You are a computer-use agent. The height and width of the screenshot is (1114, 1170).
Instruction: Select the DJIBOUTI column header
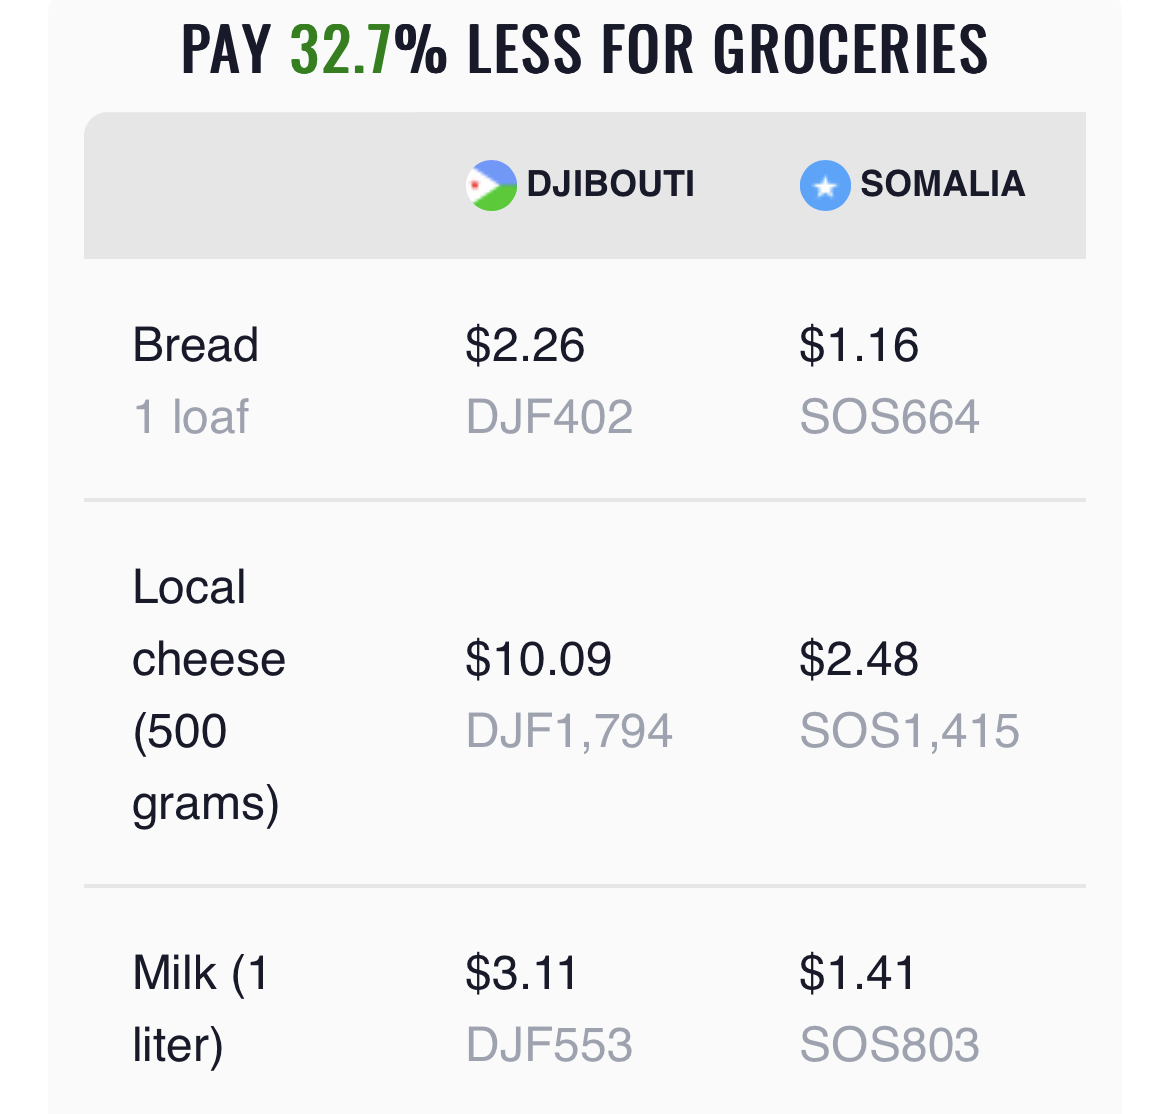pos(580,185)
